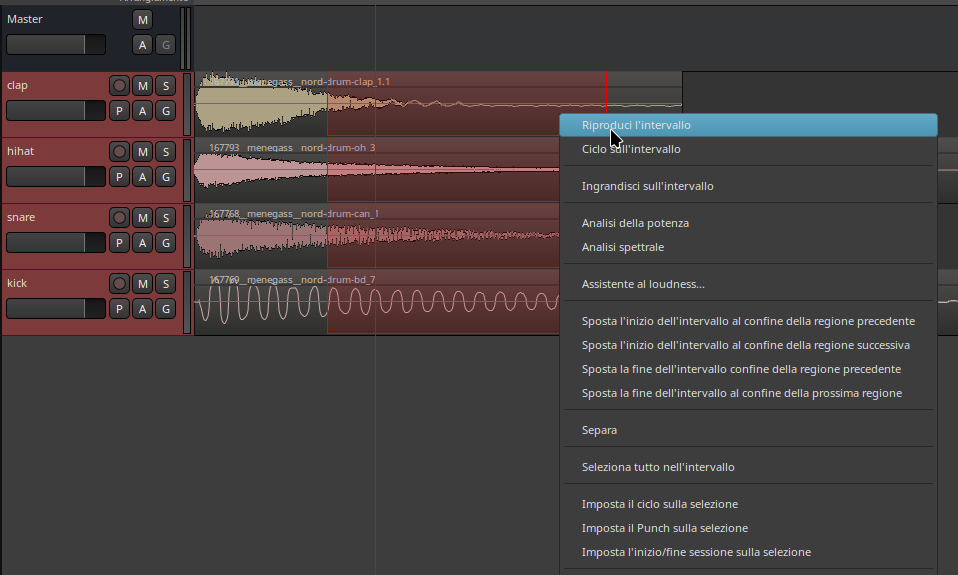The width and height of the screenshot is (958, 575).
Task: Mute the clap track
Action: pos(142,86)
